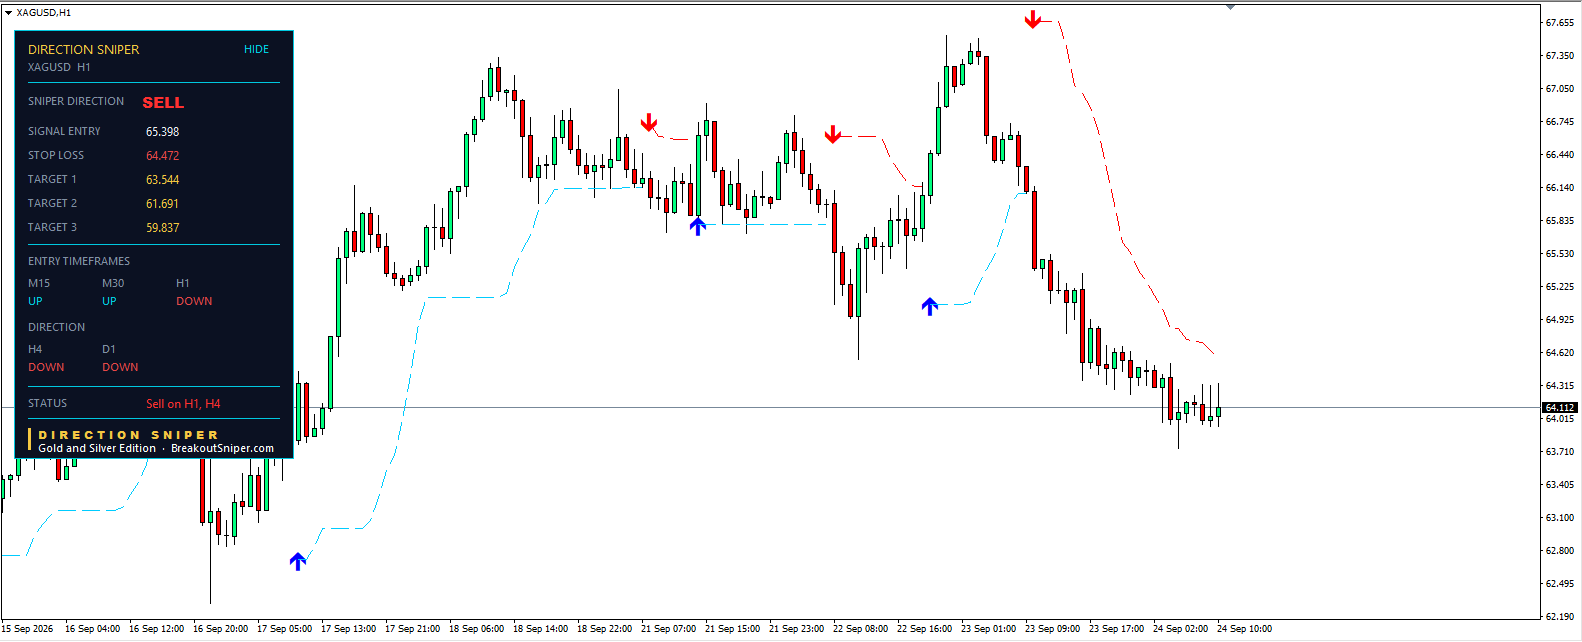1582x642 pixels.
Task: Select the status text 'Sell on H1, H4'
Action: [x=183, y=403]
